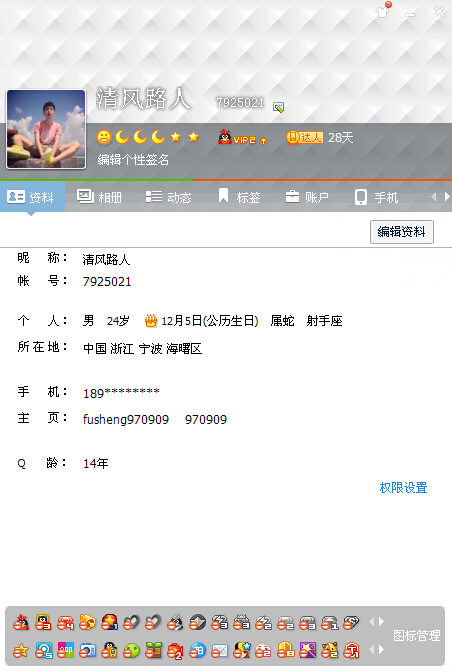Click 编辑个性签名 to edit signature
This screenshot has height=672, width=452.
[133, 160]
